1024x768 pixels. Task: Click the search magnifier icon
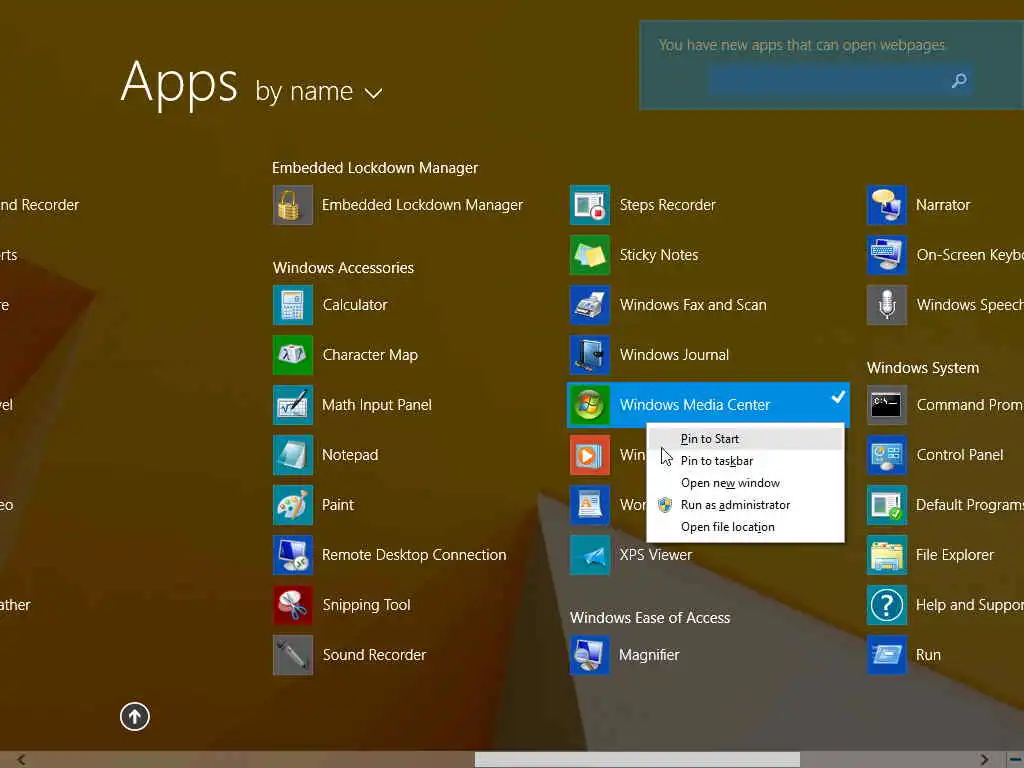click(959, 80)
